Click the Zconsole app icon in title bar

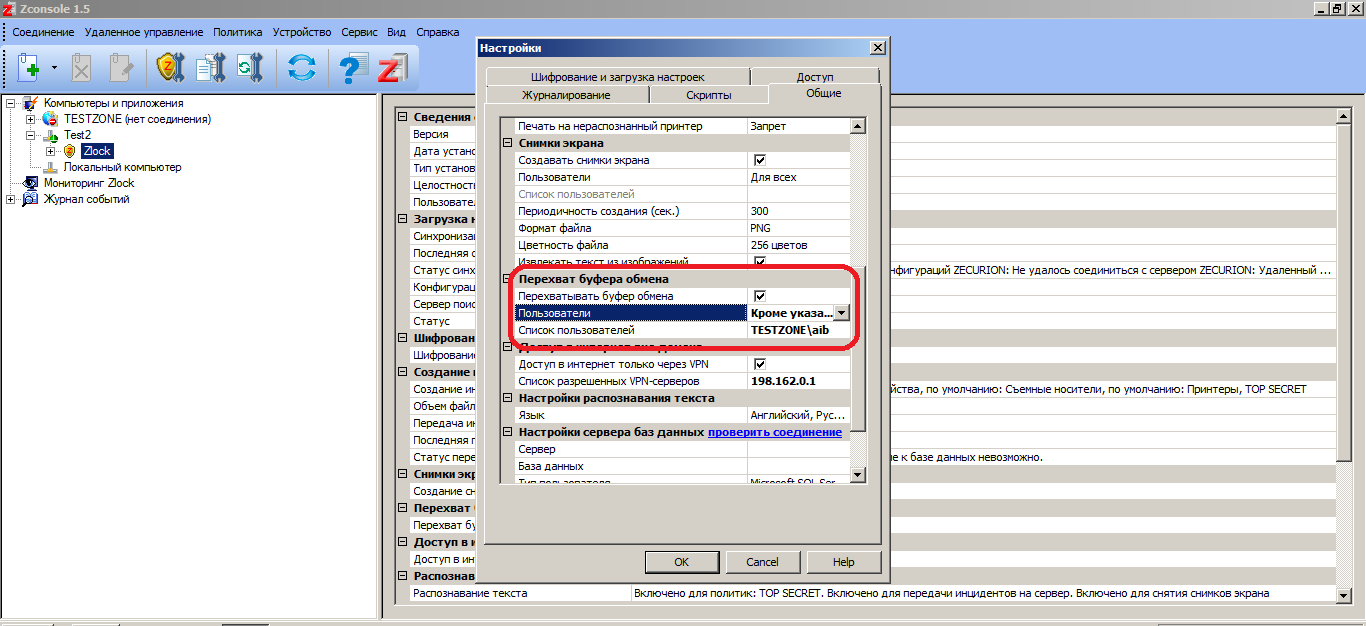pyautogui.click(x=9, y=8)
